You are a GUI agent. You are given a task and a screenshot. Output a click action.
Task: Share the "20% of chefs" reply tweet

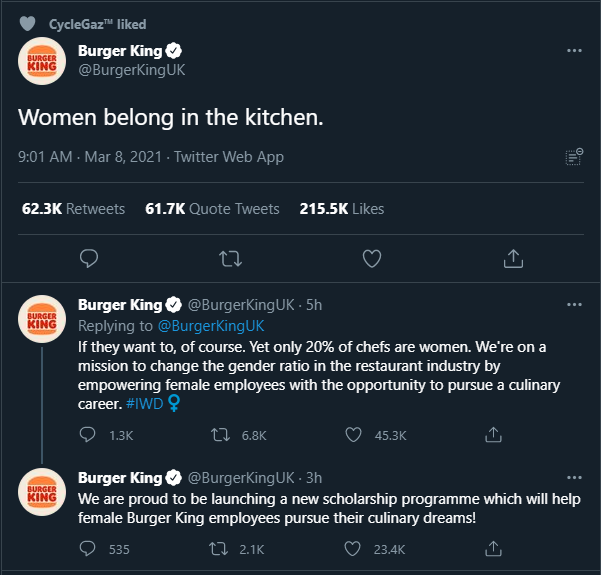point(492,435)
